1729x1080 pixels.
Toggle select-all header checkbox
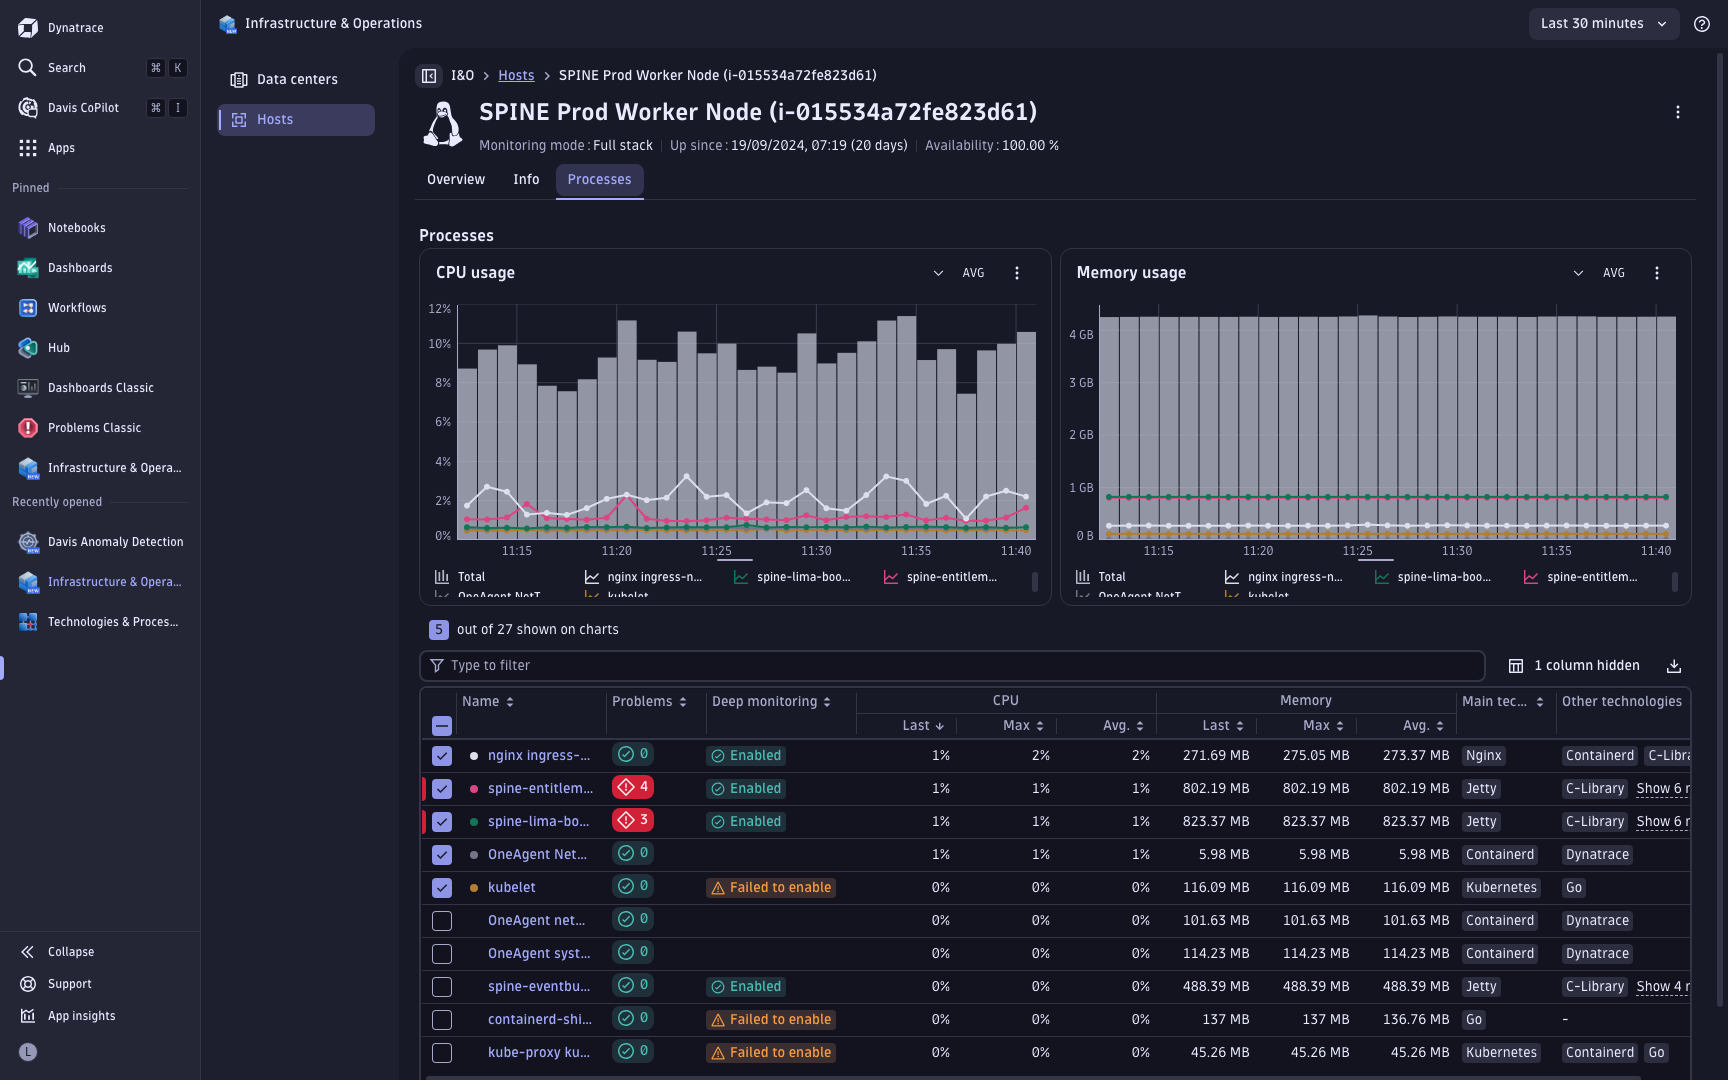[x=442, y=726]
